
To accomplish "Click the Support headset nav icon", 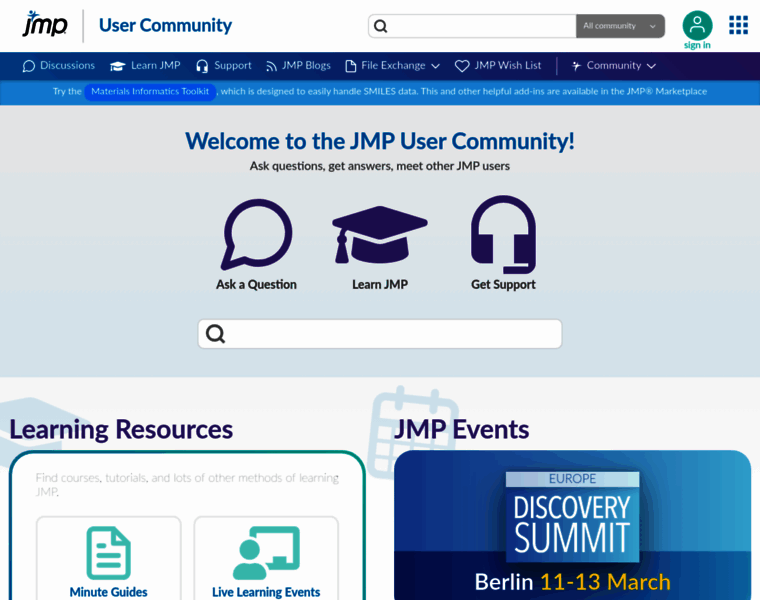I will coord(202,66).
